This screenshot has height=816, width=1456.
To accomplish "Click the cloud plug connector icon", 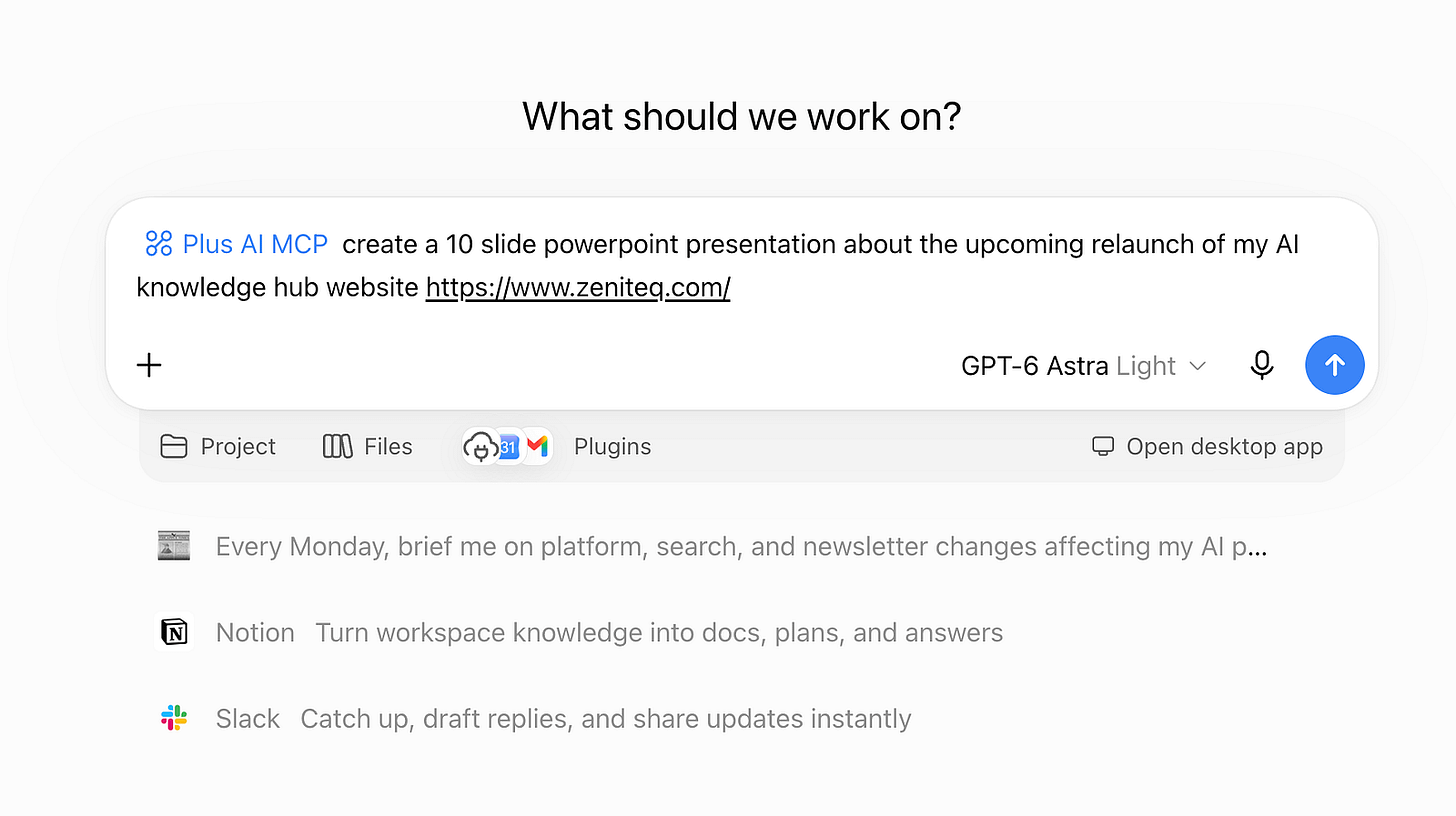I will pos(482,446).
